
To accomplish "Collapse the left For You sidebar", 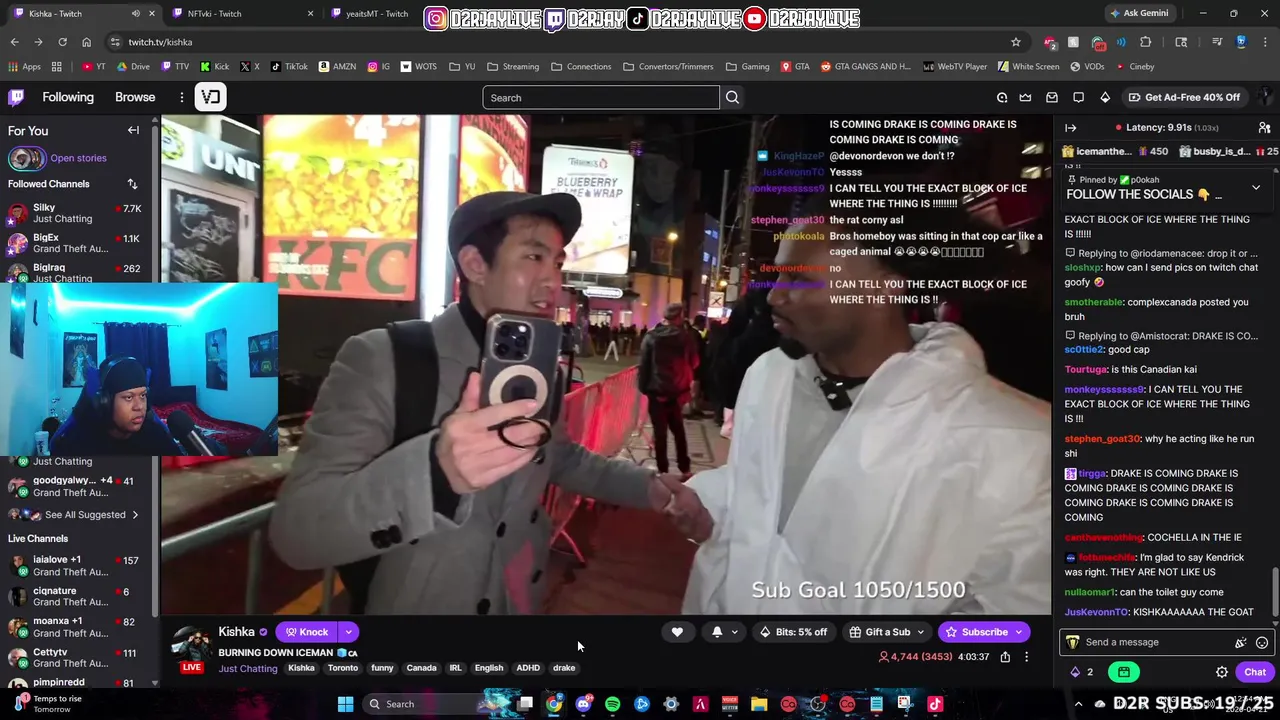I will click(x=133, y=131).
